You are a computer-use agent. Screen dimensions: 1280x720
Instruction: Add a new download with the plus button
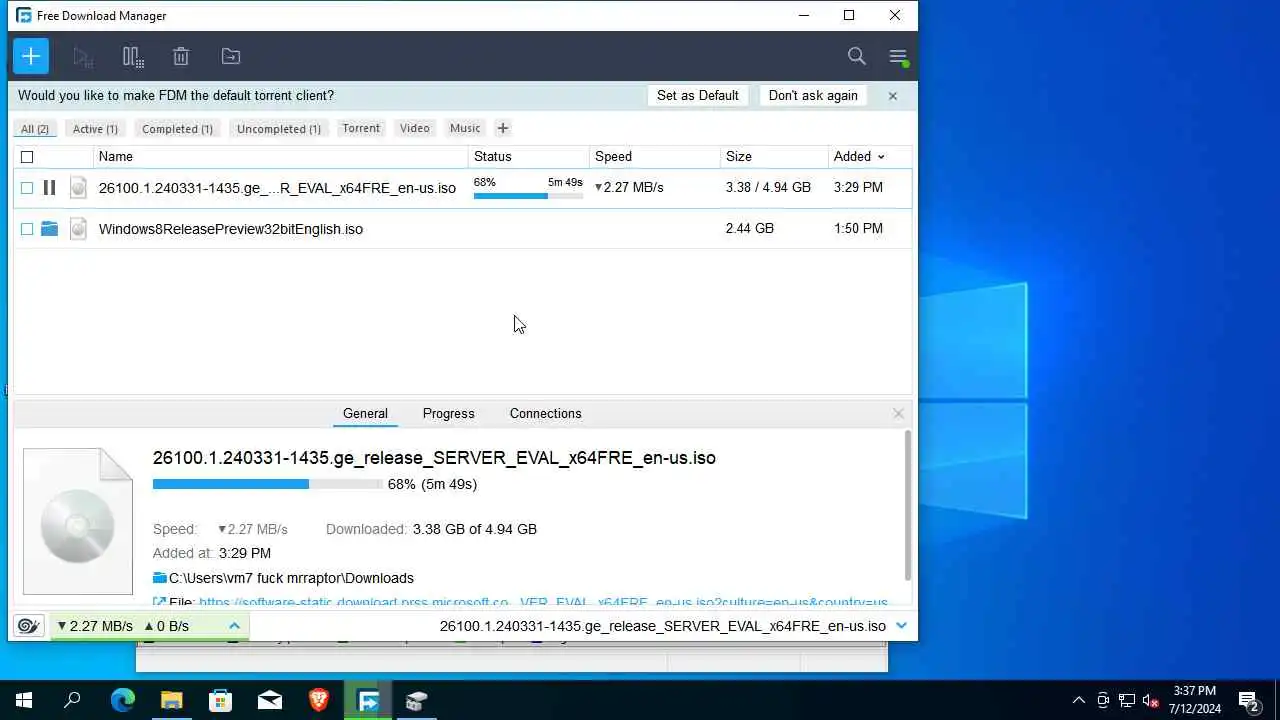tap(31, 56)
